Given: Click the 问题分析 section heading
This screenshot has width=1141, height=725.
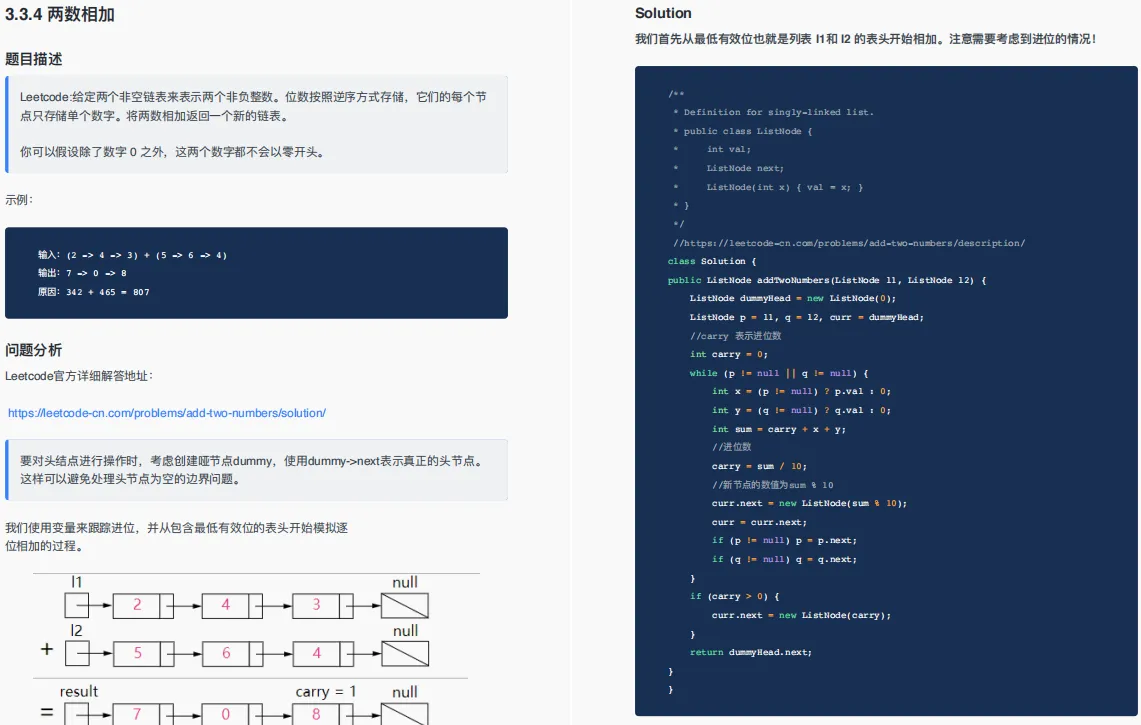Looking at the screenshot, I should [33, 350].
